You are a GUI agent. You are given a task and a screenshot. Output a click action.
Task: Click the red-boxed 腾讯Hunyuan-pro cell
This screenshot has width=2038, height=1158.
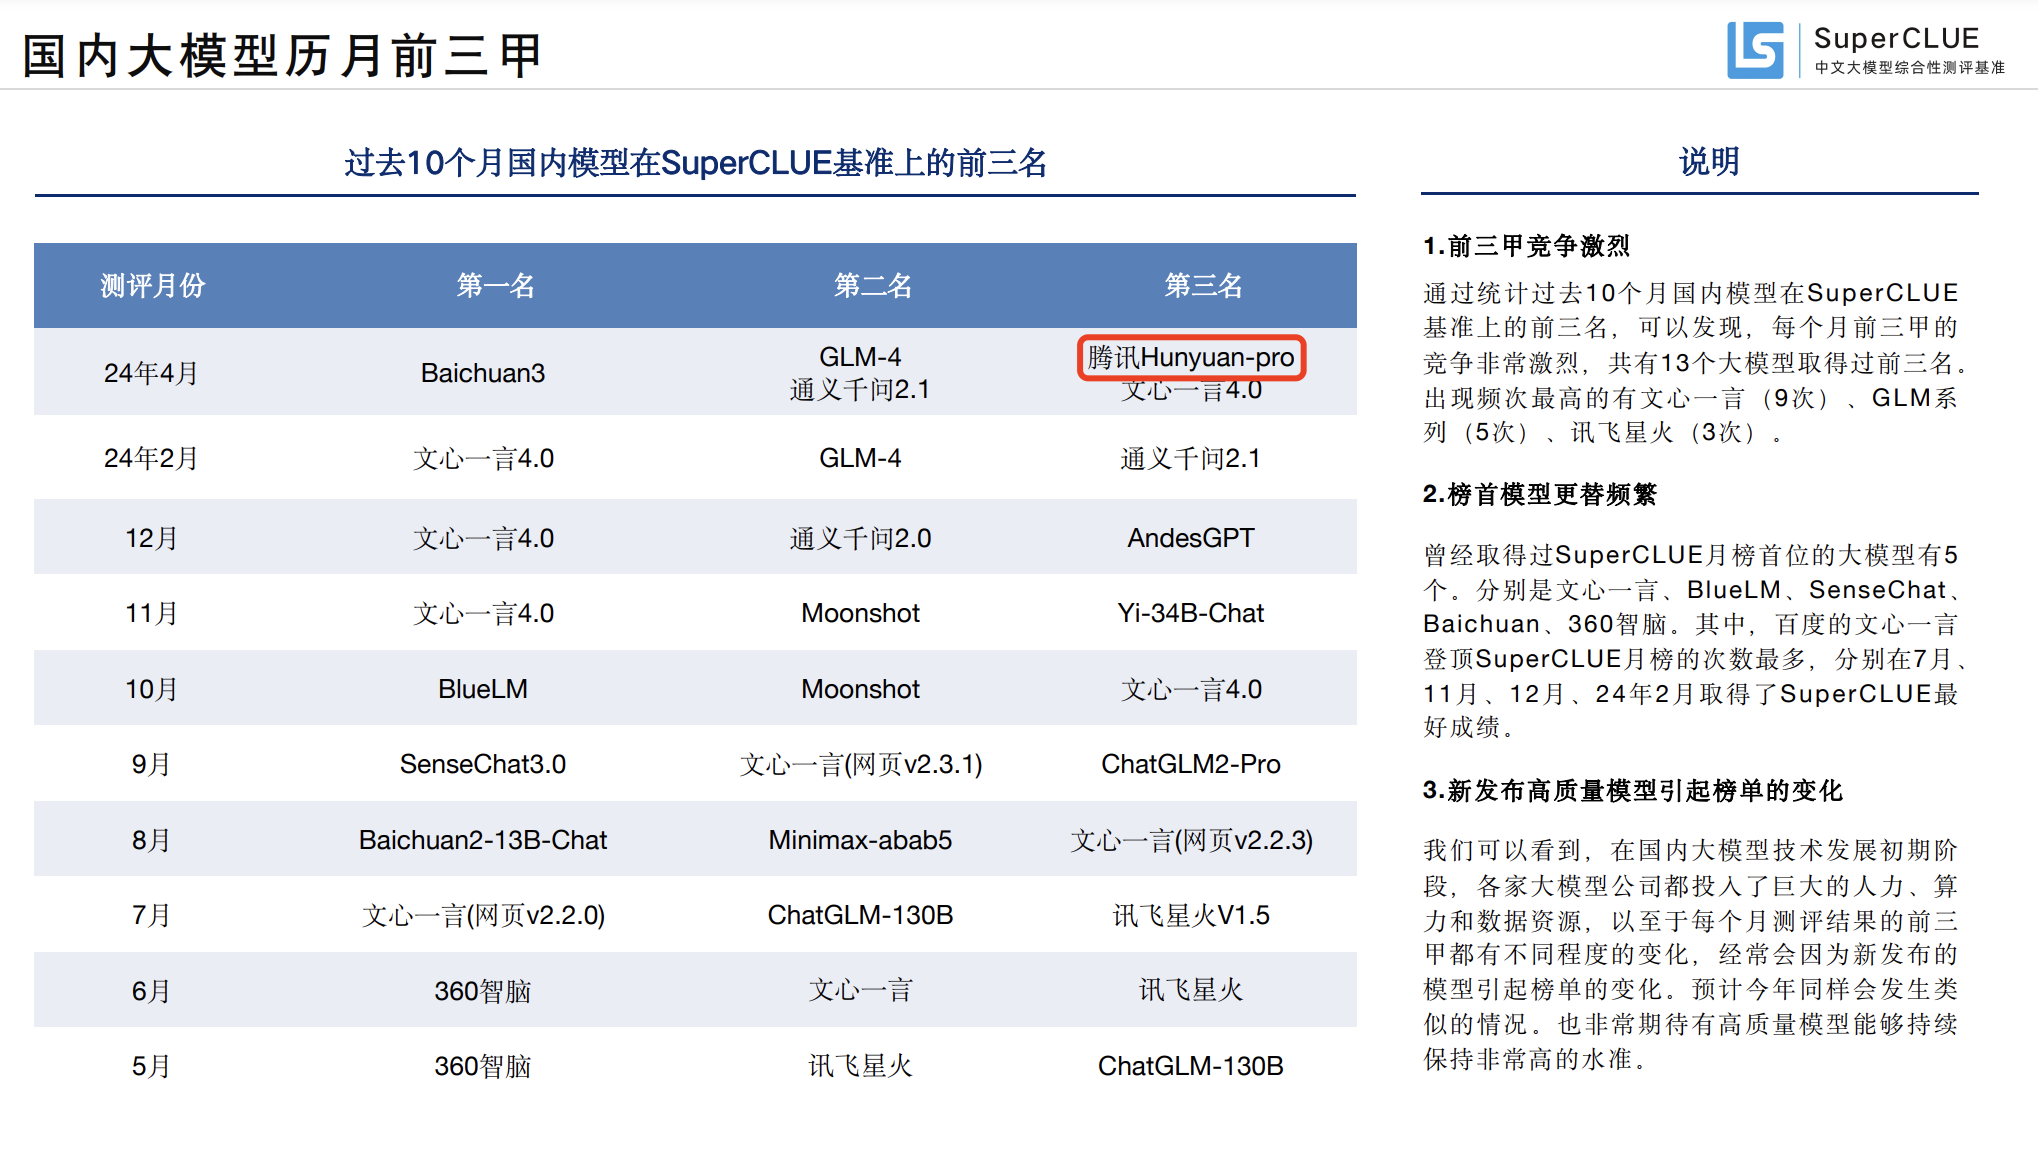pyautogui.click(x=1191, y=358)
